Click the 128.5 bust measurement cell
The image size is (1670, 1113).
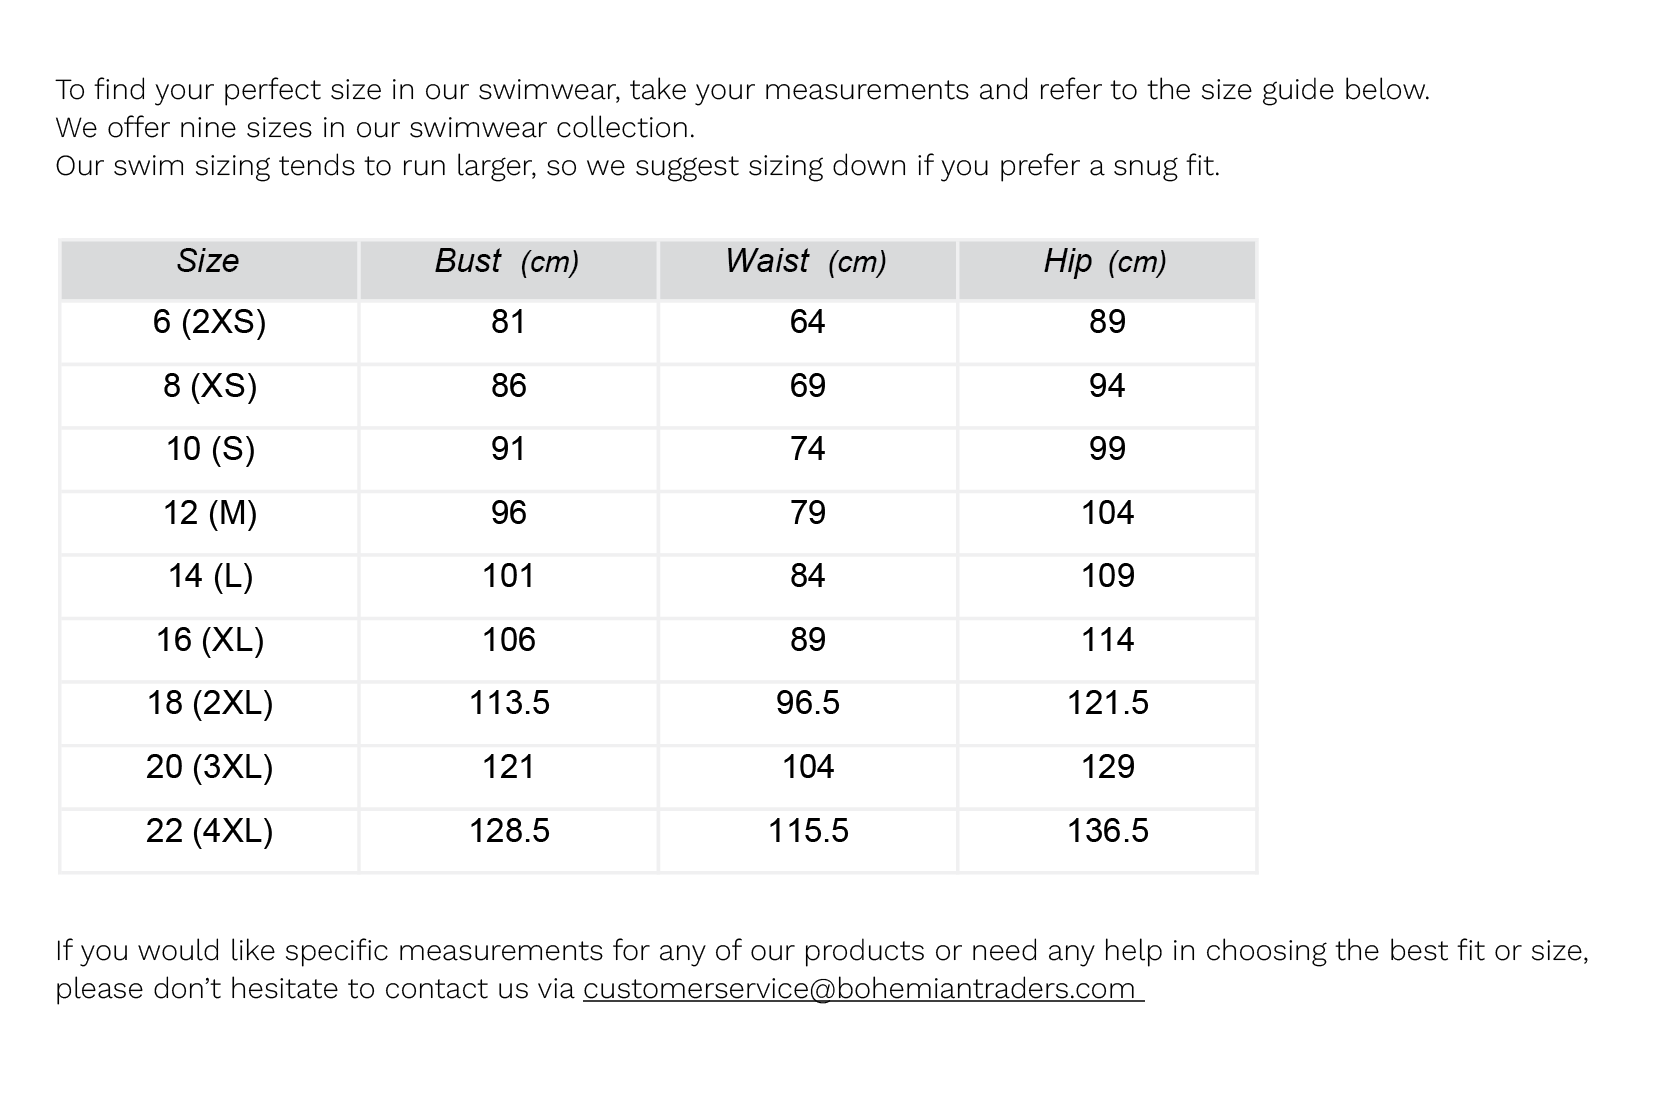tap(509, 831)
